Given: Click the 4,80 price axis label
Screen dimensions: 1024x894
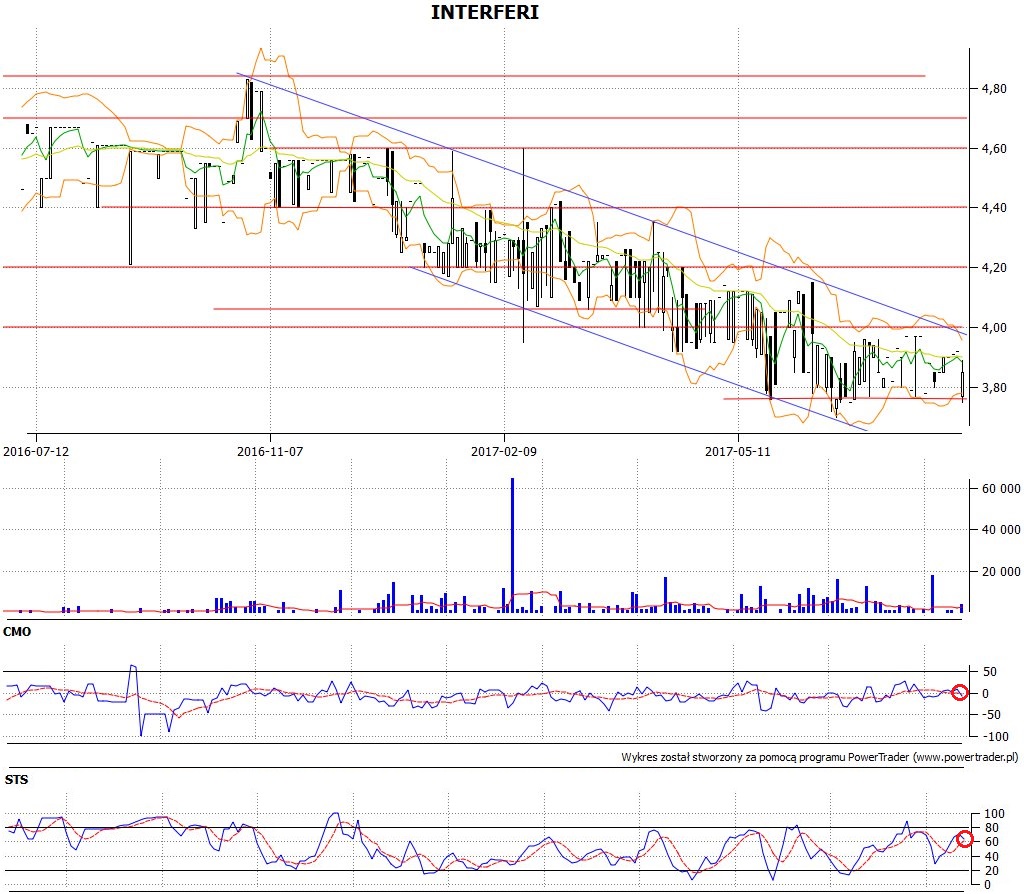Looking at the screenshot, I should pyautogui.click(x=993, y=88).
